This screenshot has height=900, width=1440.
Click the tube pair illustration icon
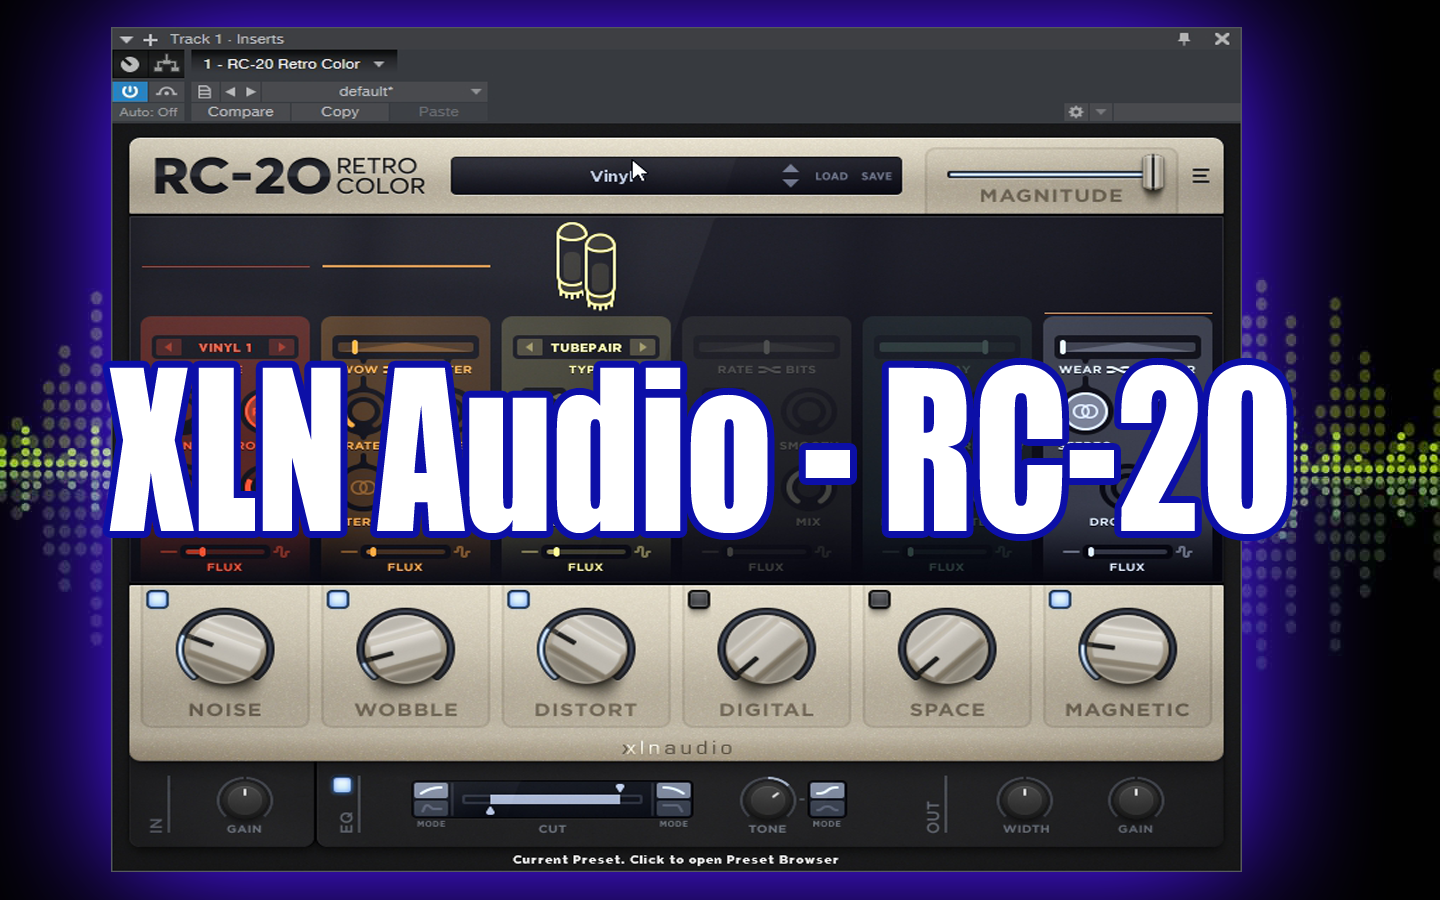click(x=586, y=265)
